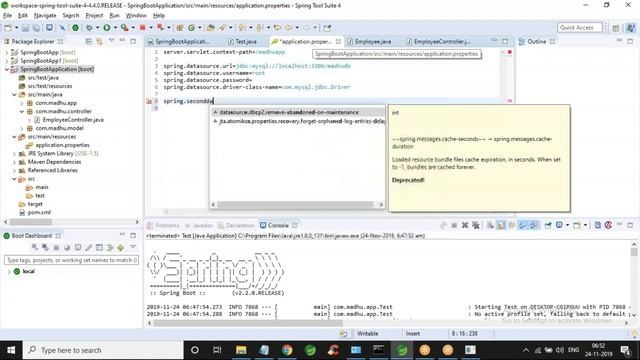Image resolution: width=640 pixels, height=360 pixels.
Task: Click the Save icon in main toolbar
Action: point(25,28)
